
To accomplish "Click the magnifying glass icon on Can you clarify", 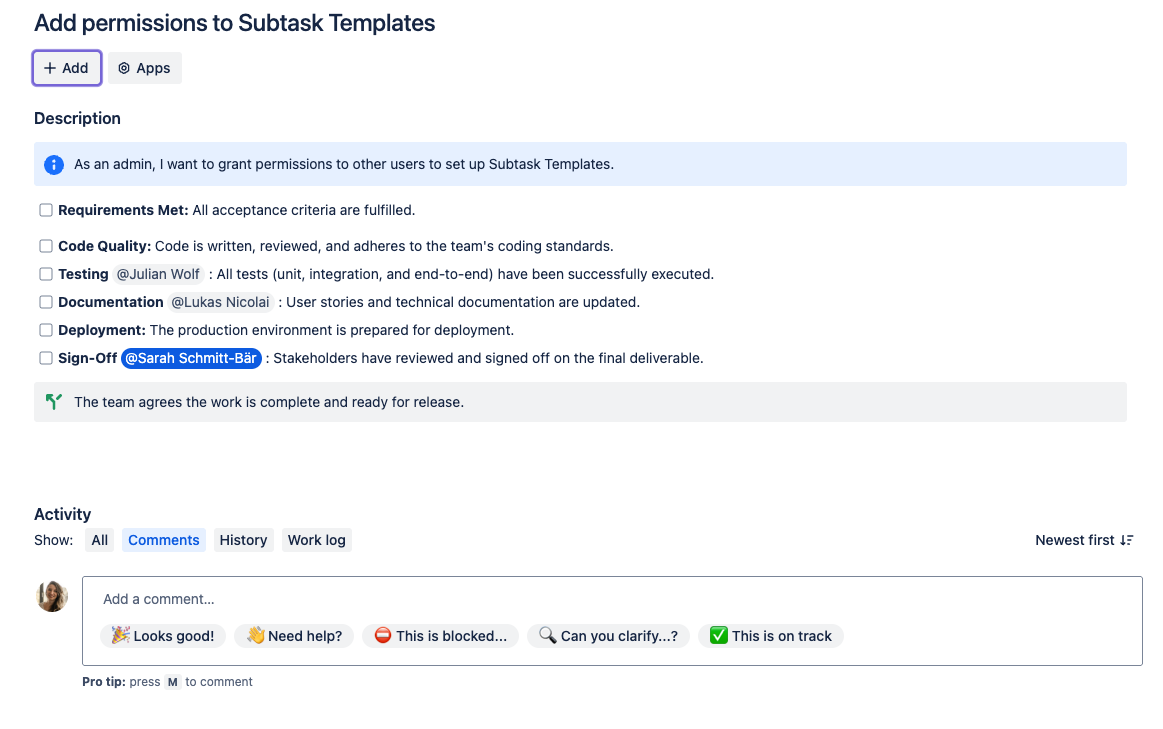I will tap(546, 635).
